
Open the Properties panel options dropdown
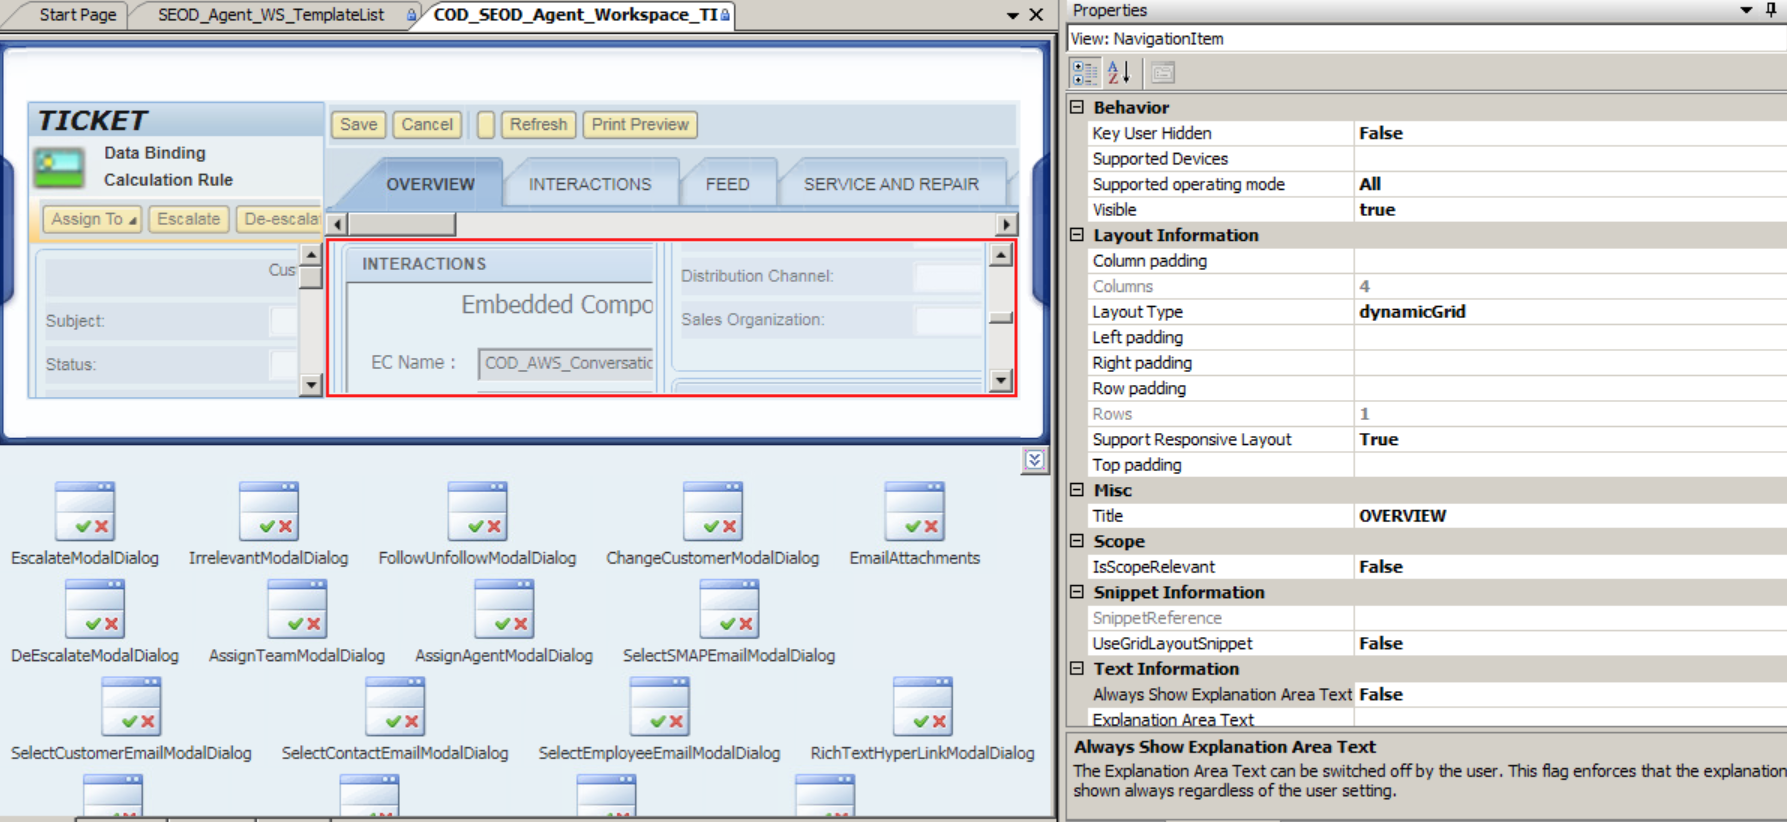pos(1746,10)
